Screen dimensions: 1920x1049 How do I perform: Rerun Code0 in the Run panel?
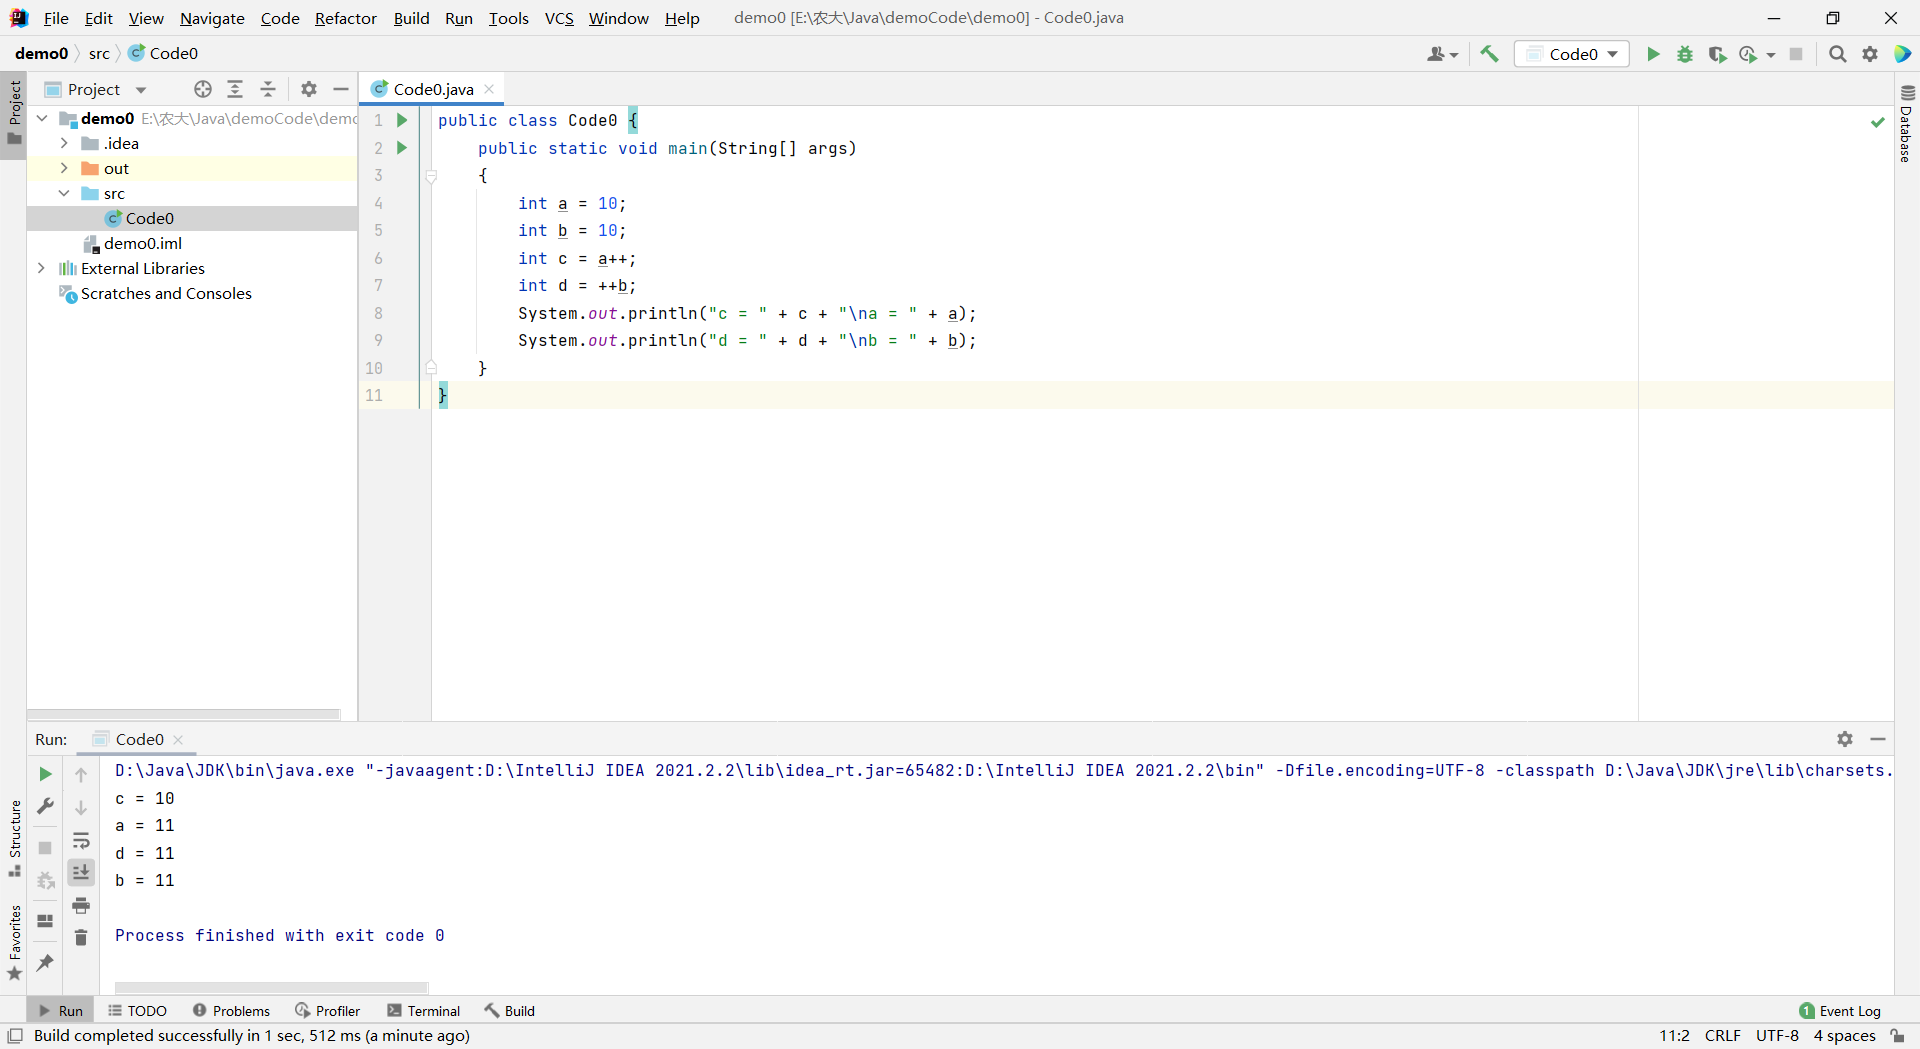click(45, 774)
